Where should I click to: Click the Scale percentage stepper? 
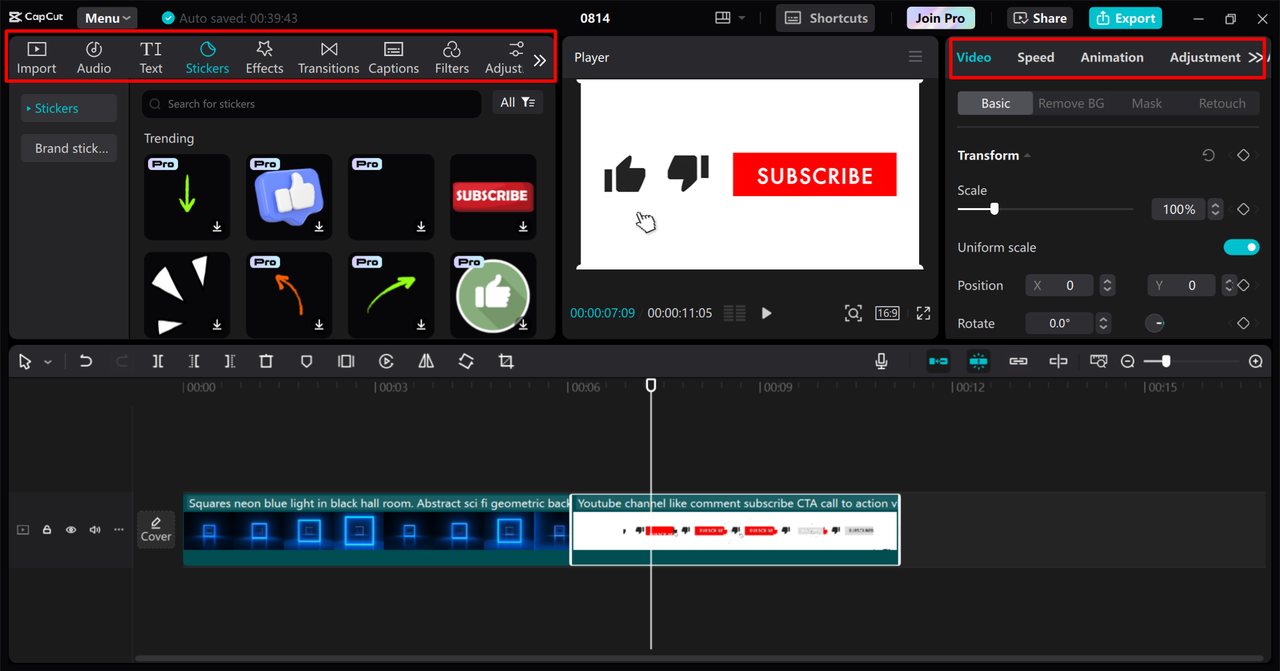tap(1215, 209)
